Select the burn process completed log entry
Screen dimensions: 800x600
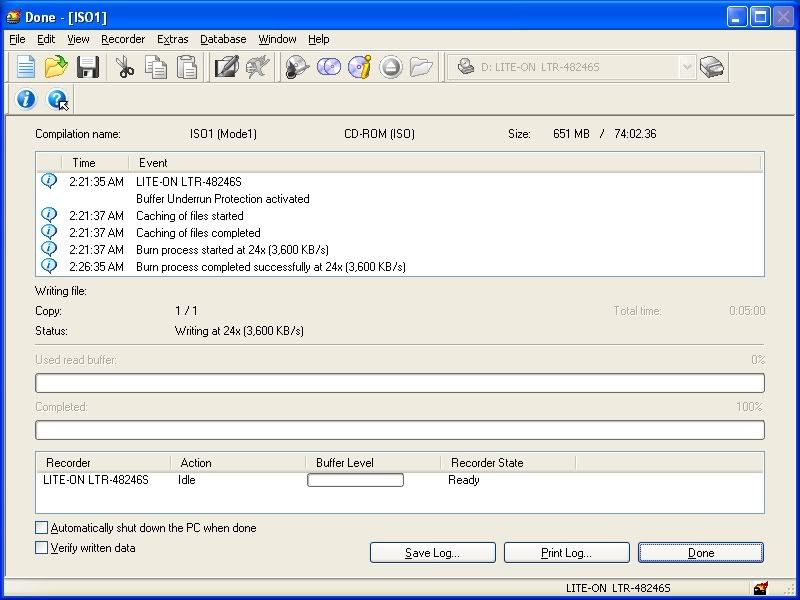point(270,267)
